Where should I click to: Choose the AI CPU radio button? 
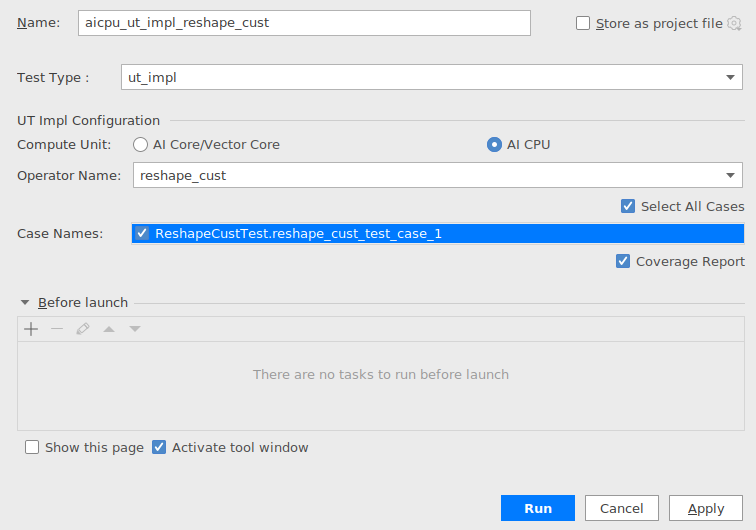tap(494, 145)
